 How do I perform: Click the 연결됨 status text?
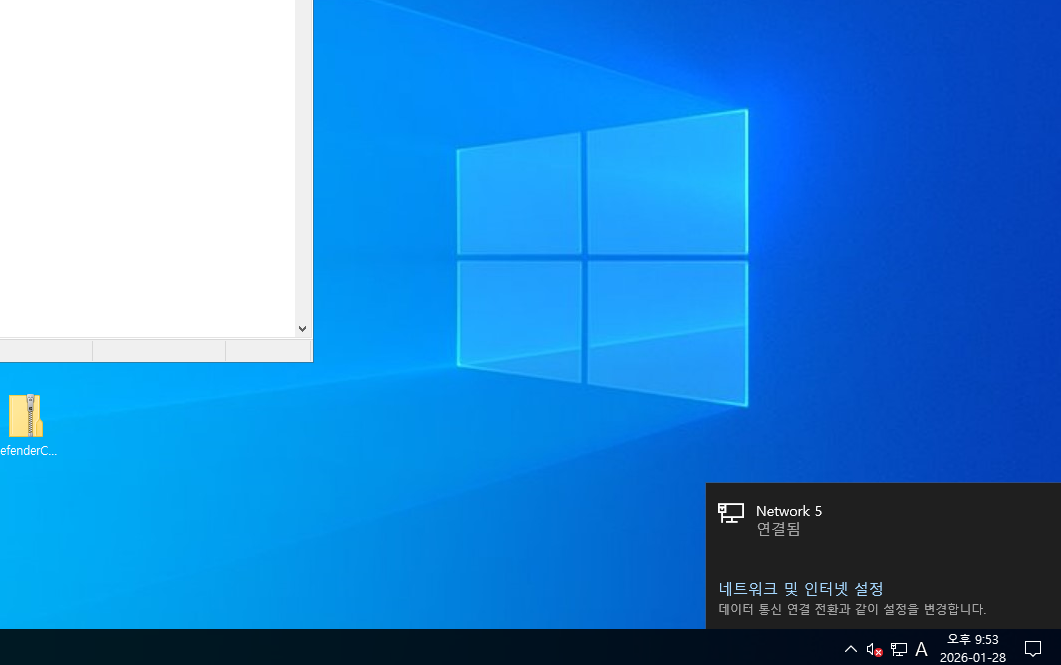[x=778, y=529]
